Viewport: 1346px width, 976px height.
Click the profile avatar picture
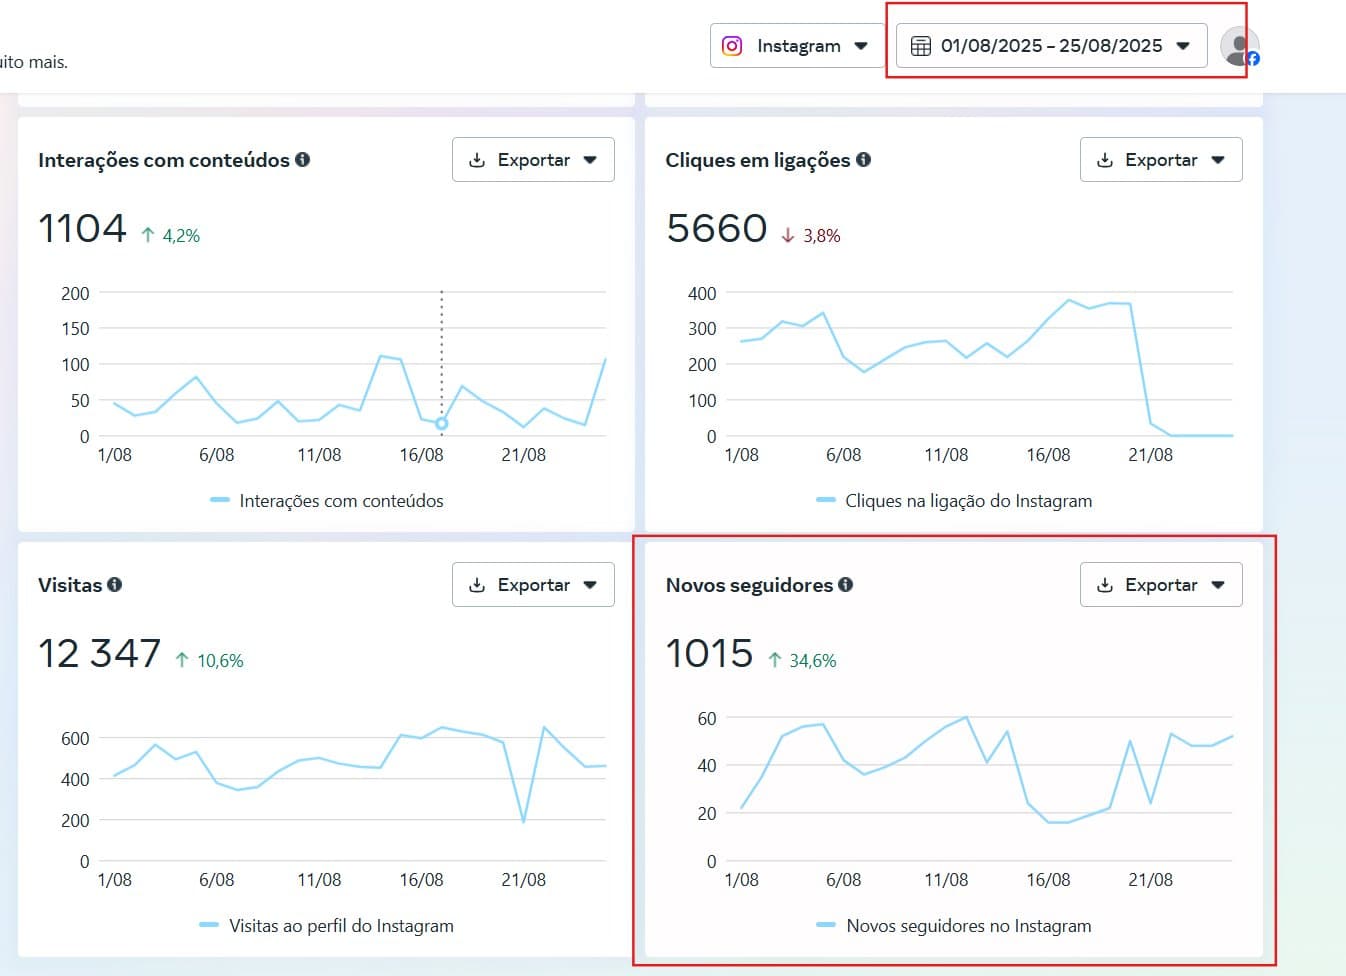[1238, 45]
